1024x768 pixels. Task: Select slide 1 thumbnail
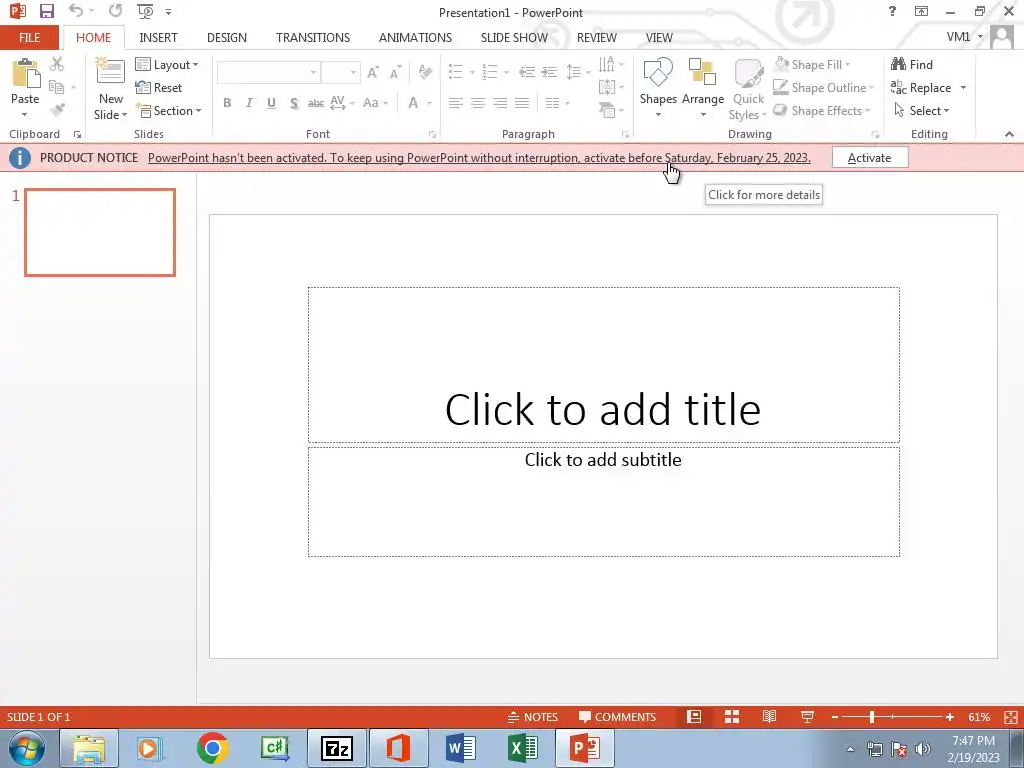[100, 232]
